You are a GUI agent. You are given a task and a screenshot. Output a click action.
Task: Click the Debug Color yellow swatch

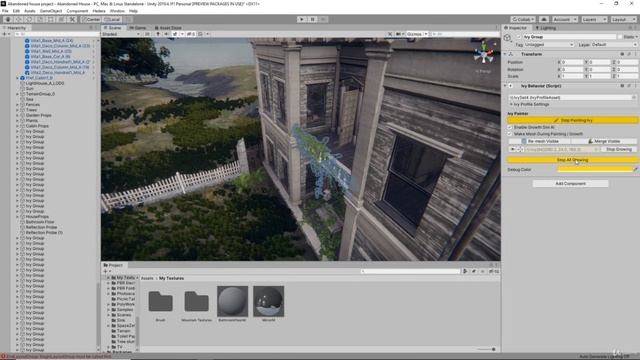(594, 169)
